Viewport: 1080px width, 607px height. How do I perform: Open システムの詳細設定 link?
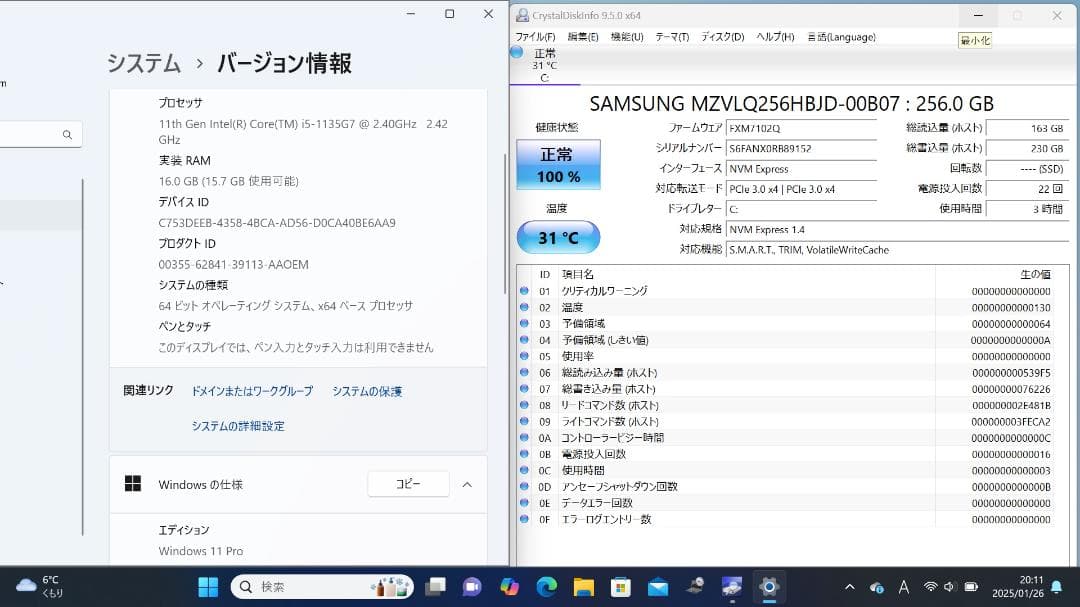pos(236,425)
